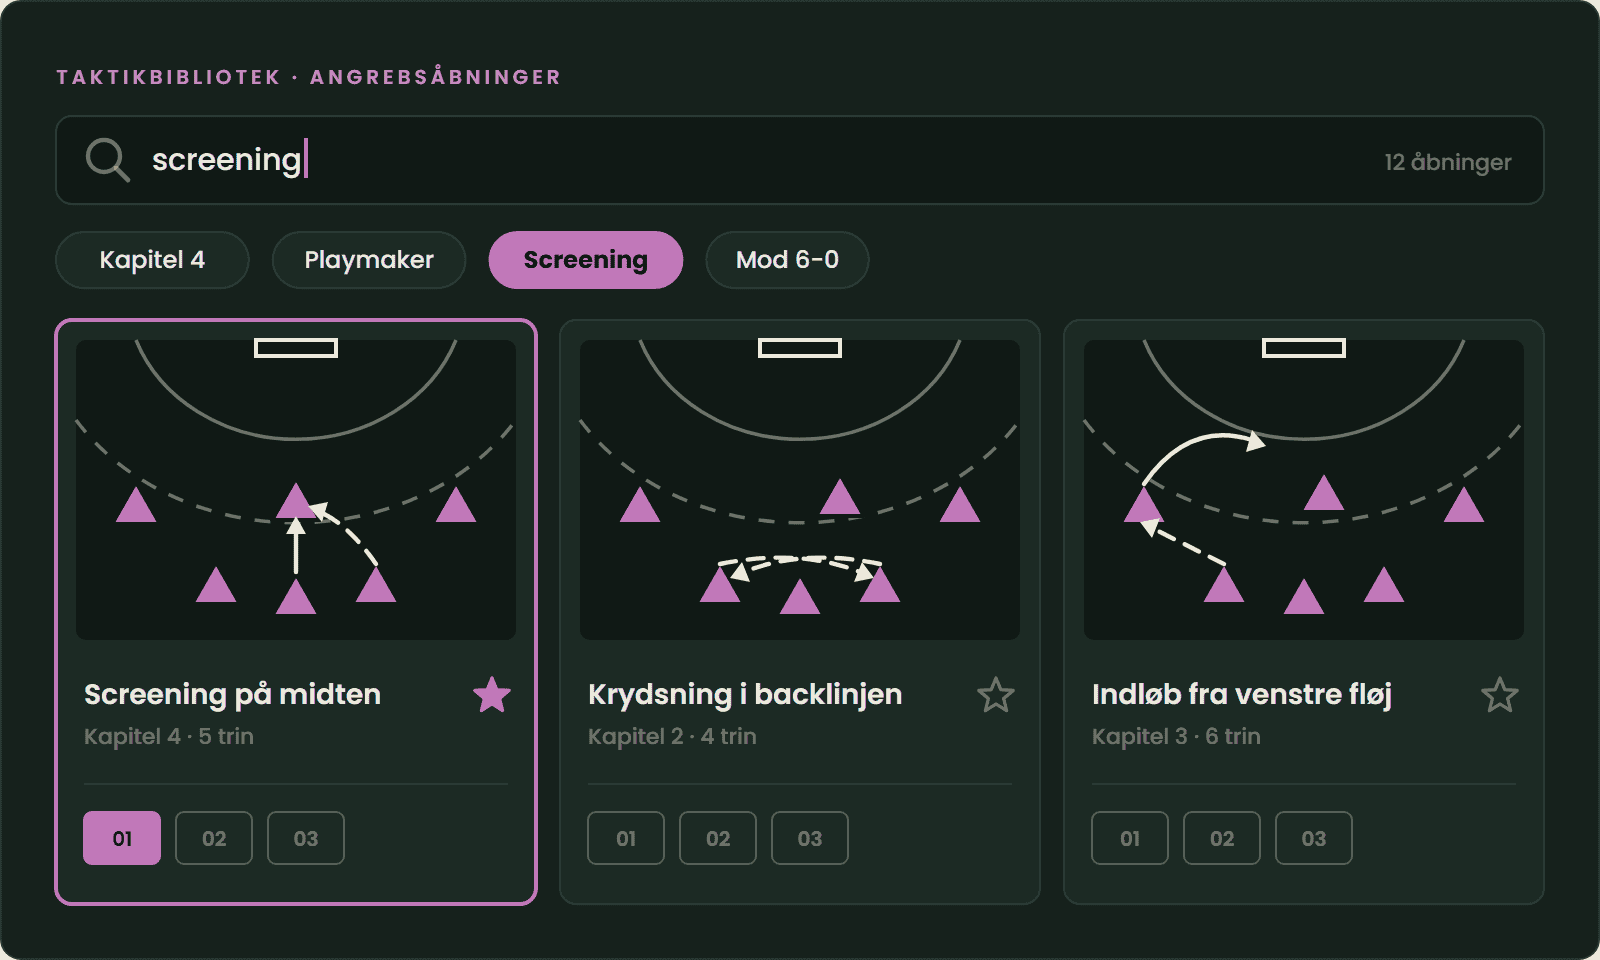
Task: Favorite Krydsning i backlinjen with the star
Action: point(996,695)
